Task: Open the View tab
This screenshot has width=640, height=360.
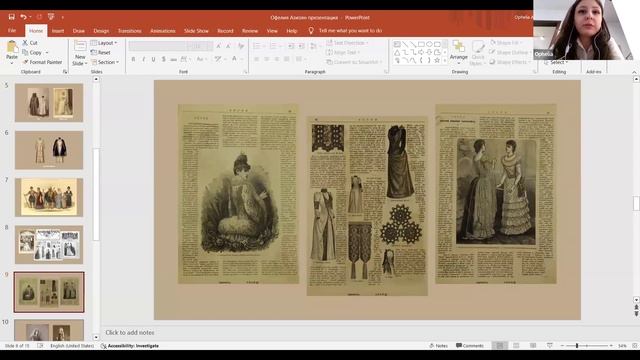Action: click(x=272, y=31)
